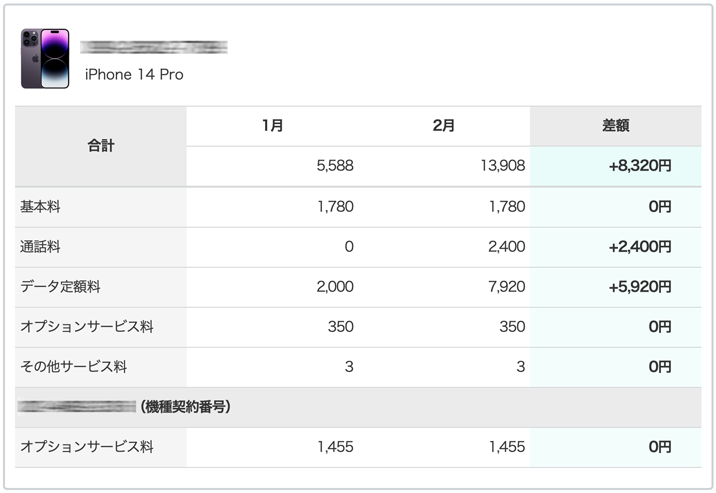
Task: Click the 1,455 January option service amount
Action: coord(336,447)
